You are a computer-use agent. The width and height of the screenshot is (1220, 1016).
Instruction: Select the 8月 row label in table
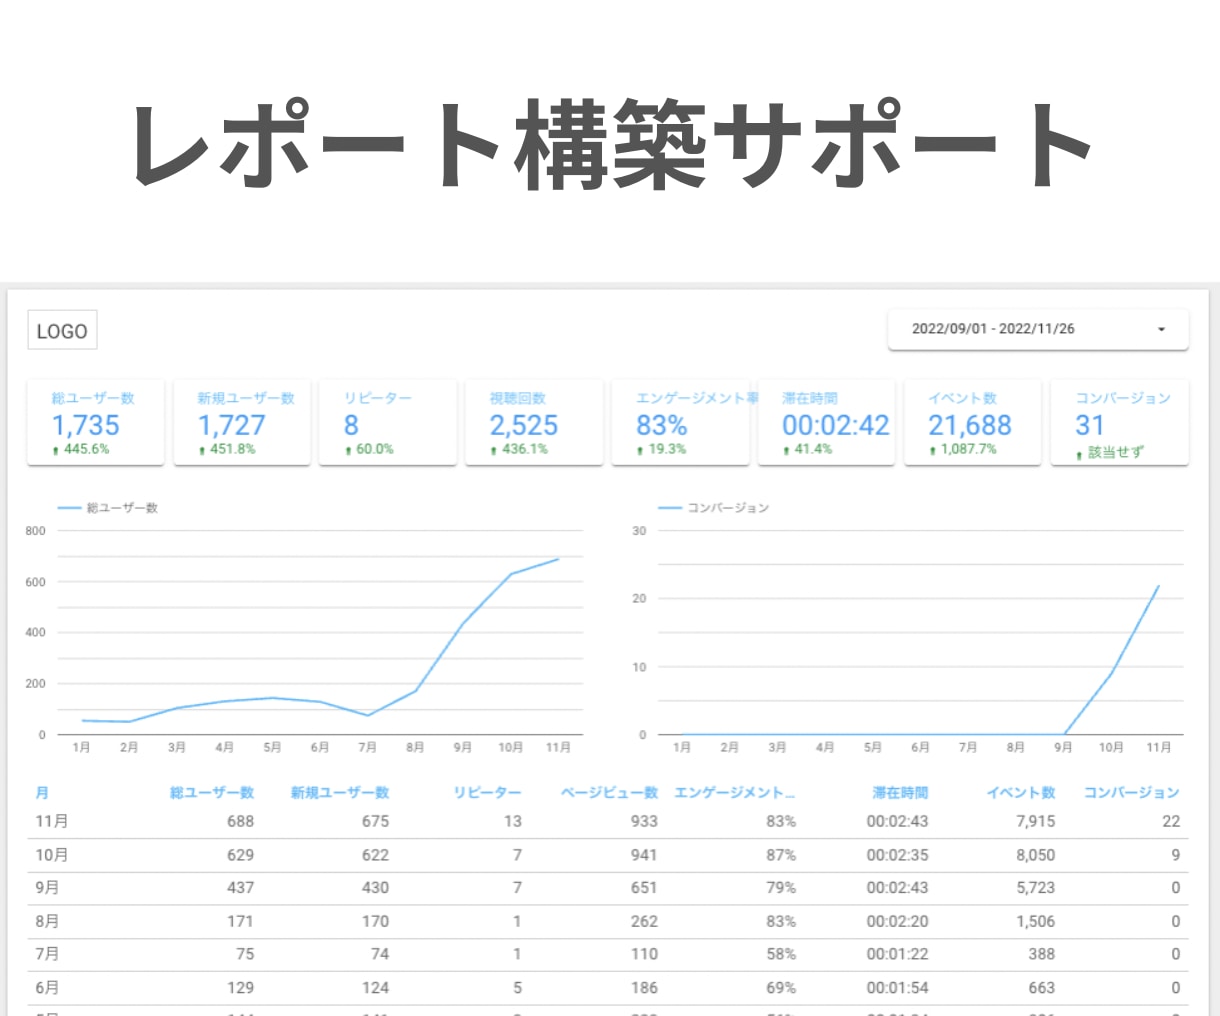pos(47,921)
